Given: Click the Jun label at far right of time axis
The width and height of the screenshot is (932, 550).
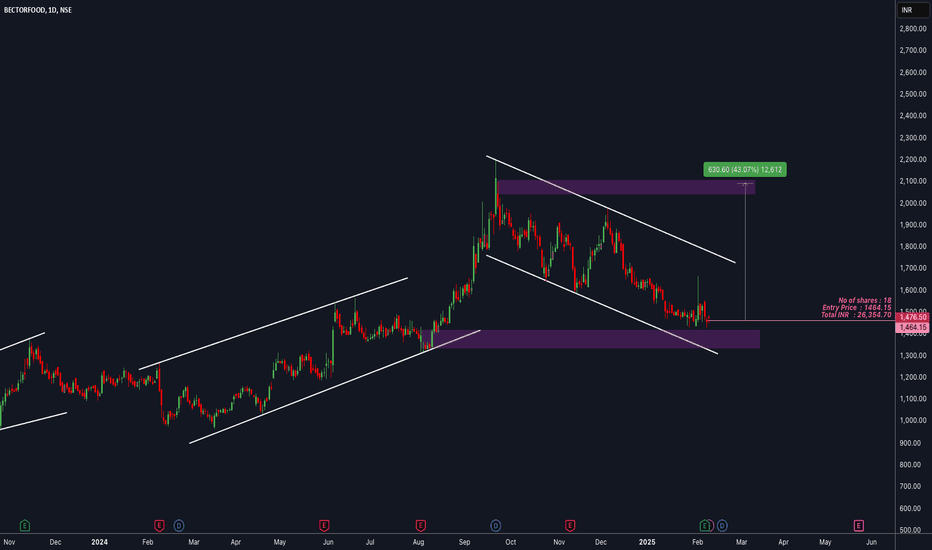Looking at the screenshot, I should click(x=871, y=542).
